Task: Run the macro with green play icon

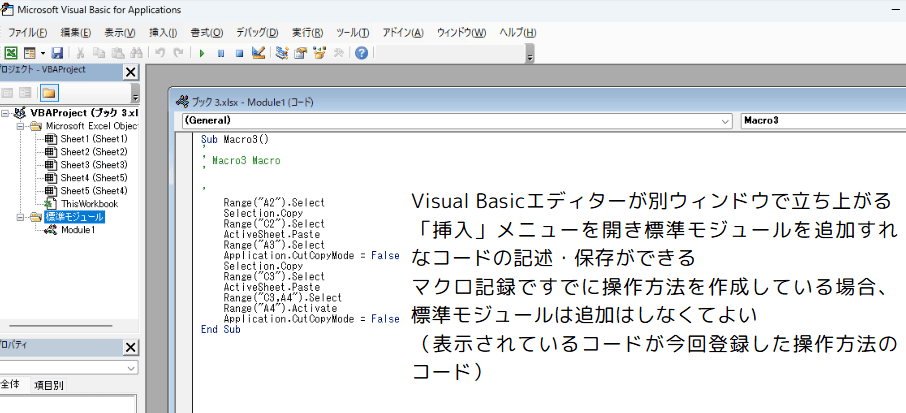Action: [x=202, y=53]
